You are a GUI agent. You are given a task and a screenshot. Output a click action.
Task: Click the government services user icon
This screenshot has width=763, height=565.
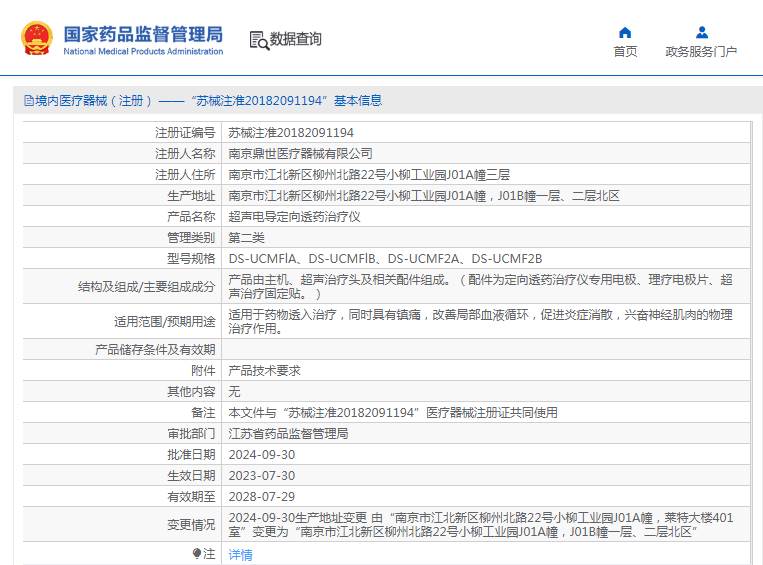(701, 33)
